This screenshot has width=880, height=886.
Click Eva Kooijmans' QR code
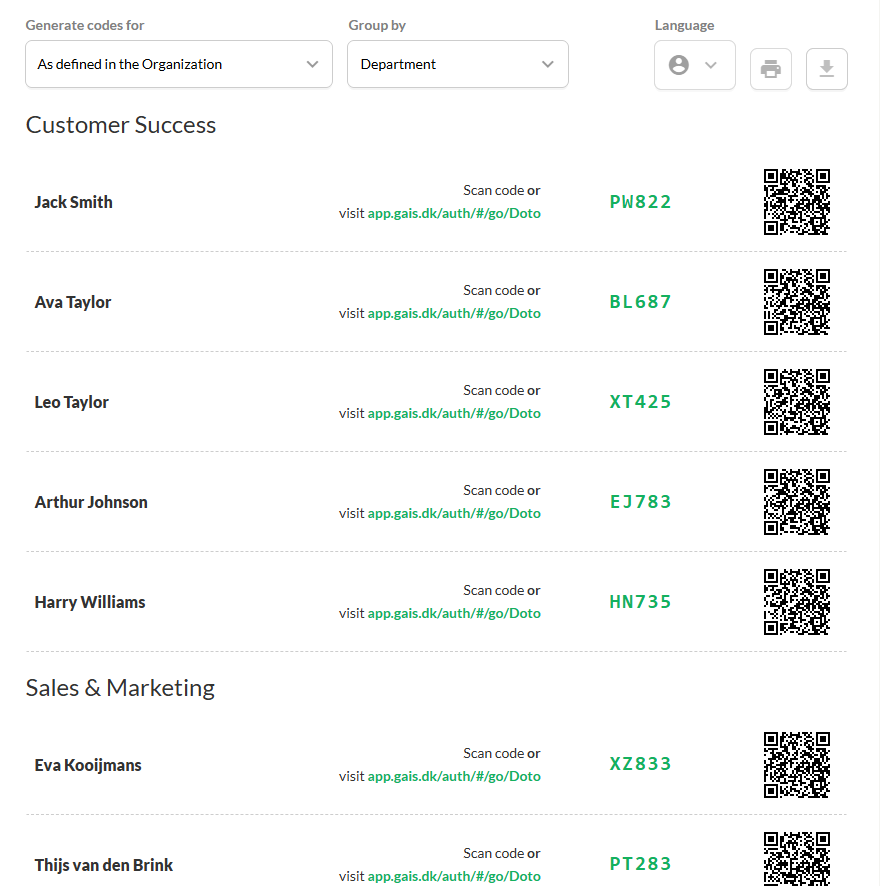tap(797, 765)
